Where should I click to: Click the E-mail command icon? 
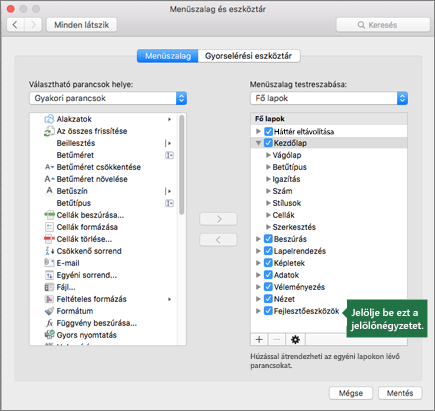(x=49, y=263)
